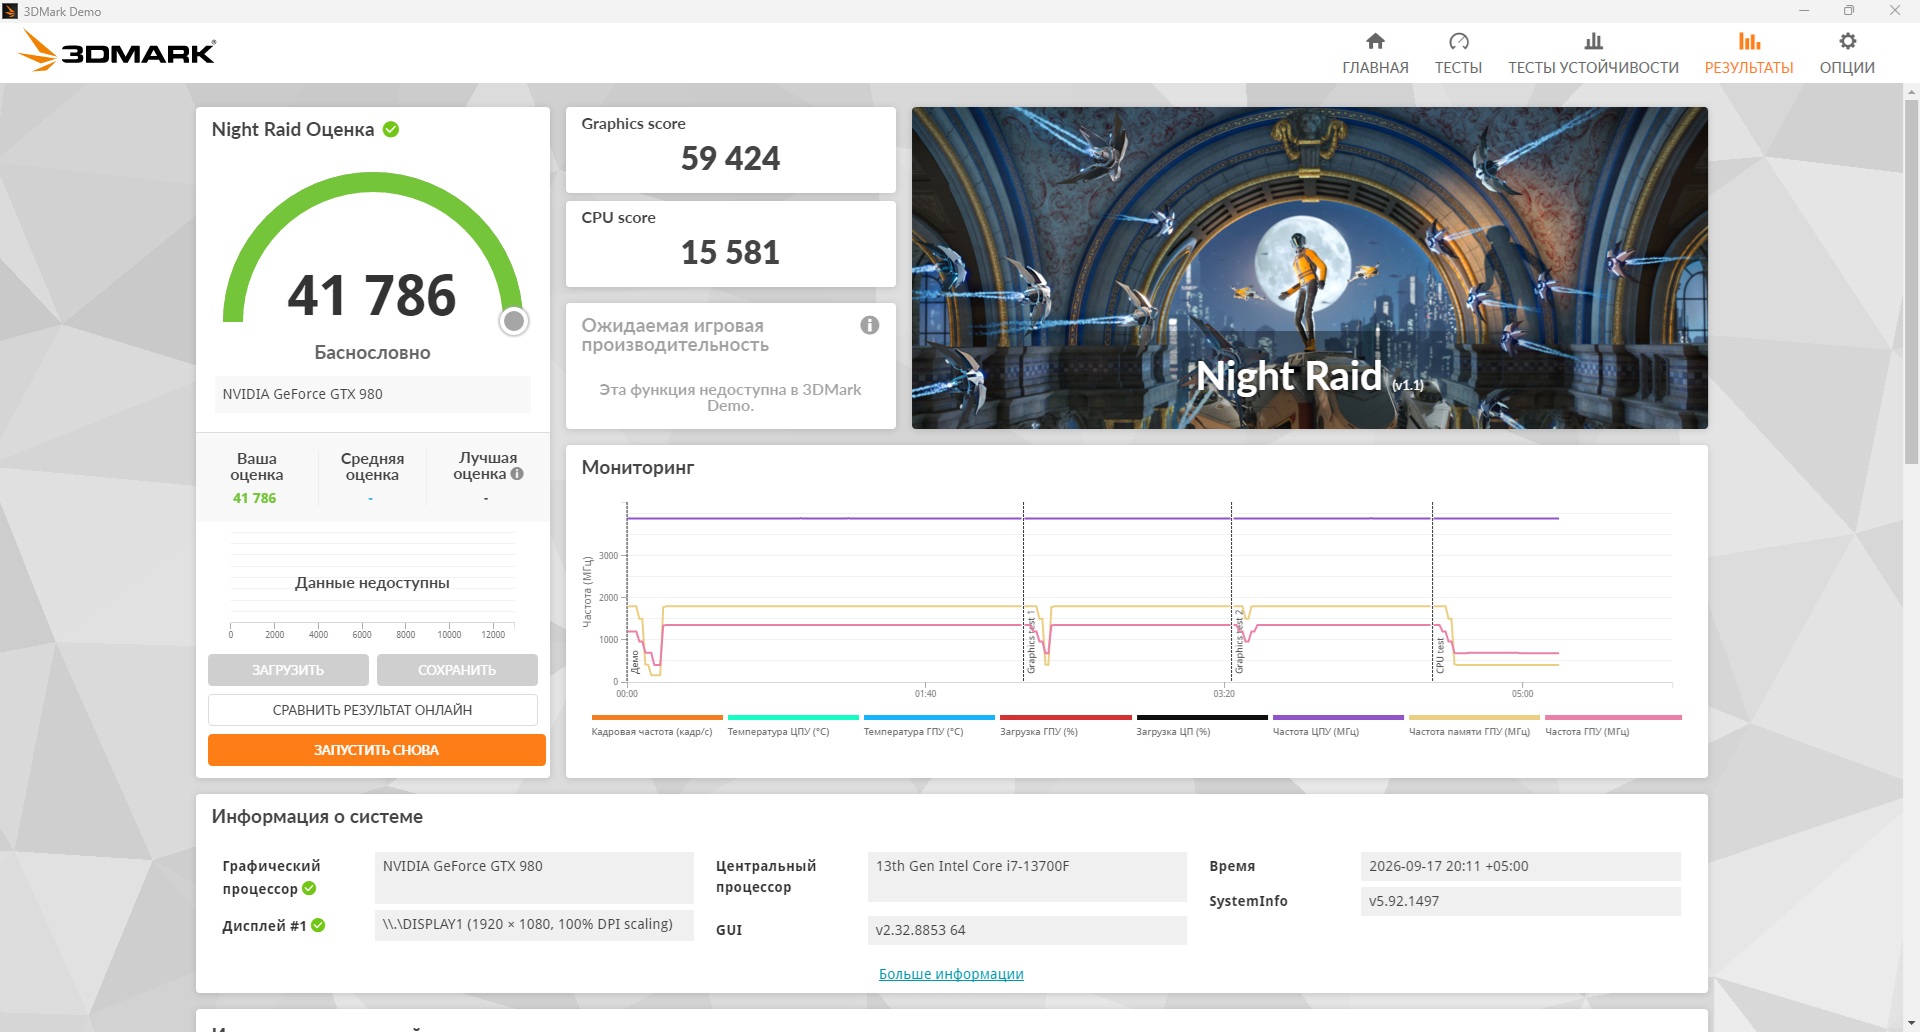Click the Средняя оценка column label
The width and height of the screenshot is (1920, 1032).
tap(372, 466)
